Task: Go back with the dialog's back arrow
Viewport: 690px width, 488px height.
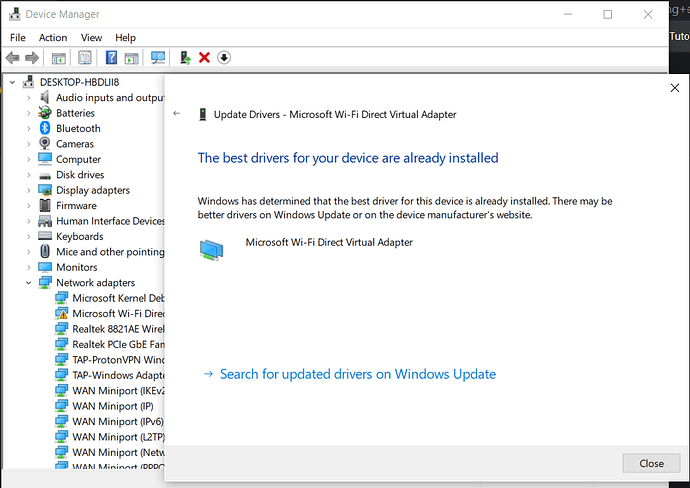Action: point(176,114)
